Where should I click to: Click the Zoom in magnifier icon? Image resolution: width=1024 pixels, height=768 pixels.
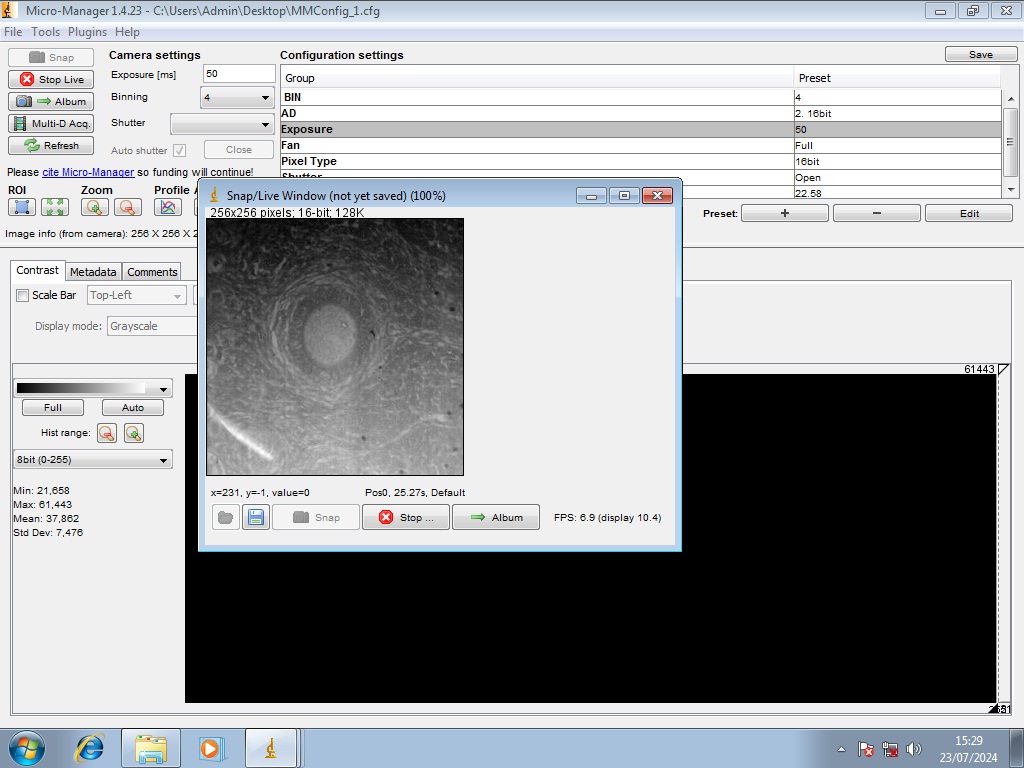click(x=95, y=207)
